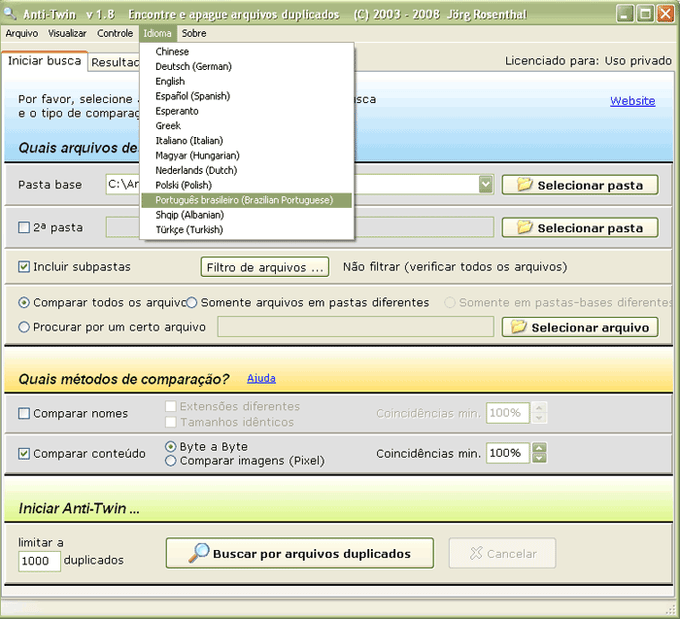Toggle Incluir subpastas checkbox
The height and width of the screenshot is (619, 680).
24,267
